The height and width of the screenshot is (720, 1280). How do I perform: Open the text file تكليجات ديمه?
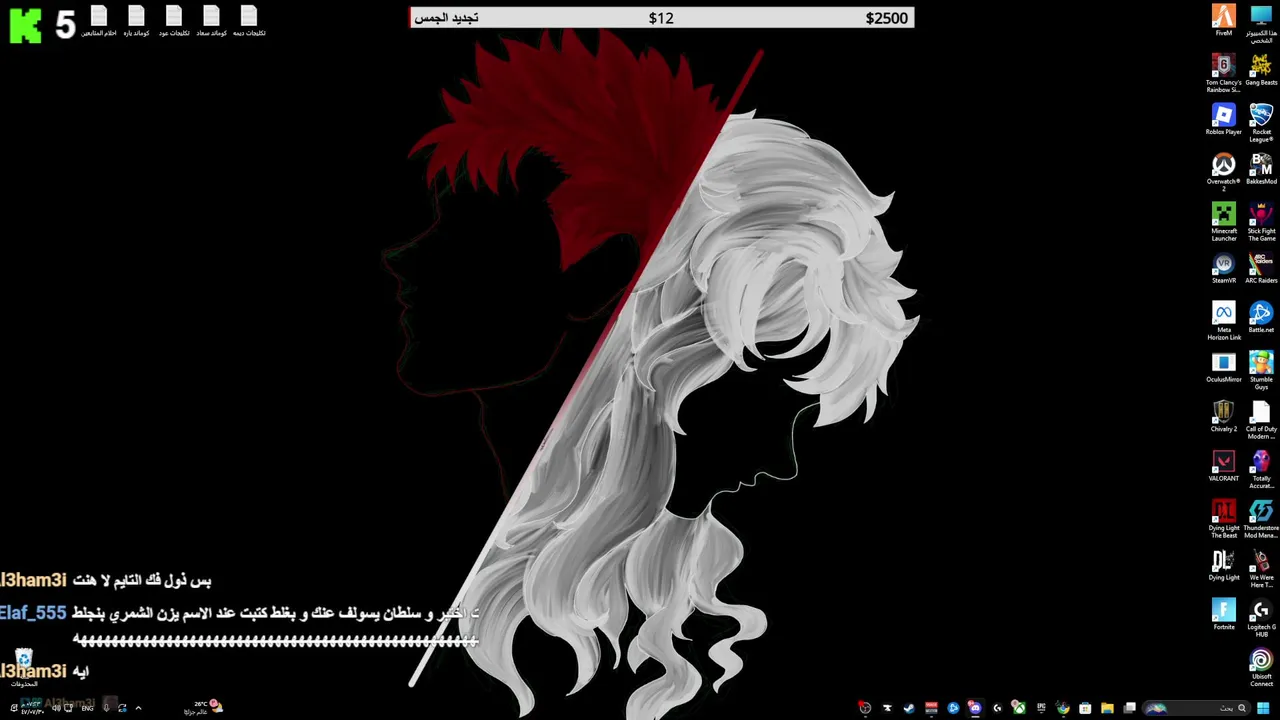coord(249,21)
